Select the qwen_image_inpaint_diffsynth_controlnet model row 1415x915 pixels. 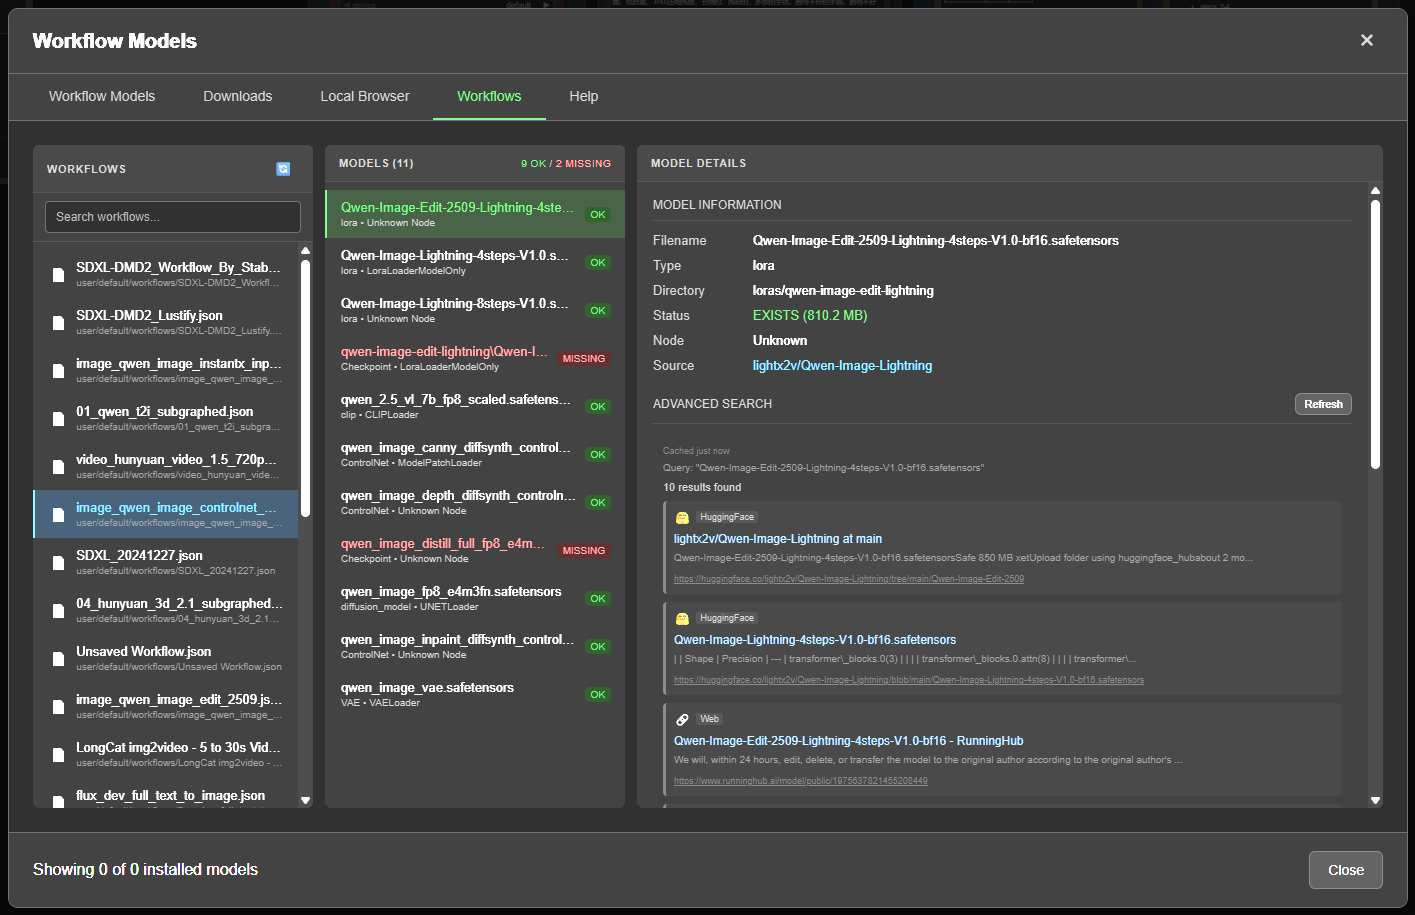[475, 646]
